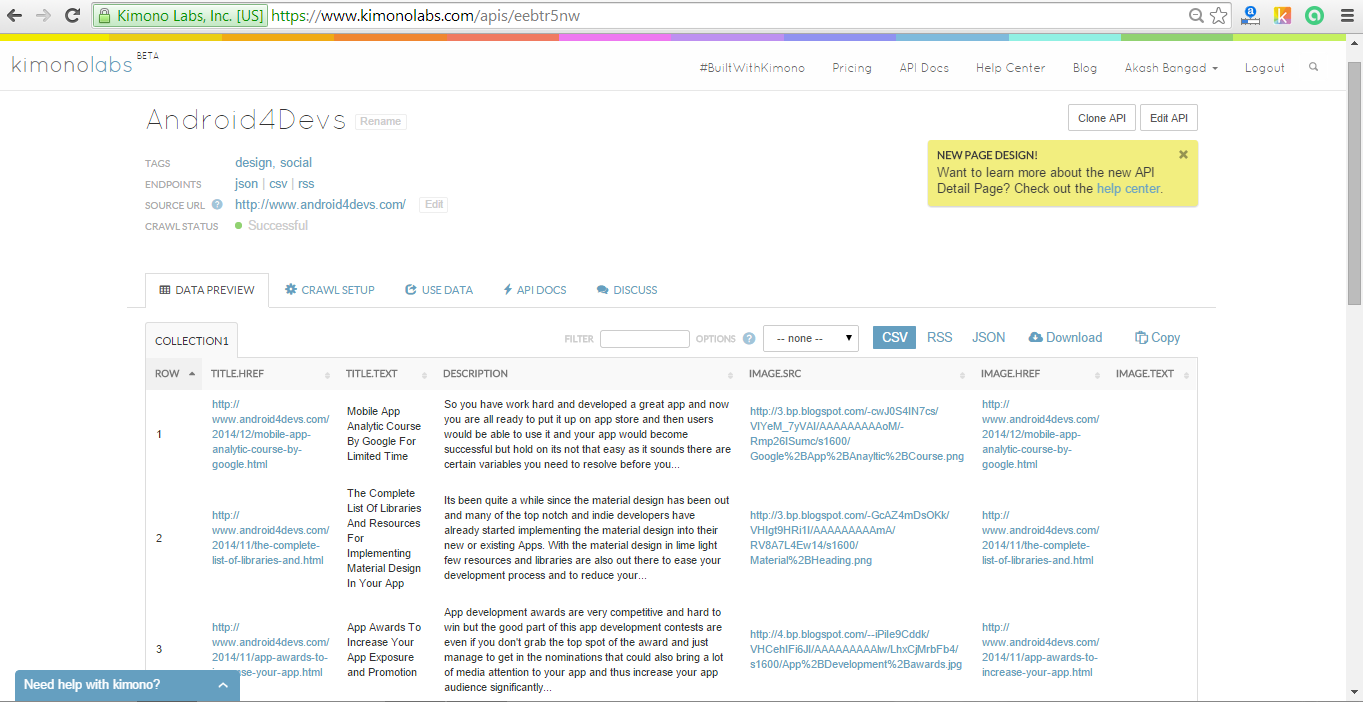Viewport: 1366px width, 702px height.
Task: Open the '-- none --' options dropdown
Action: click(811, 338)
